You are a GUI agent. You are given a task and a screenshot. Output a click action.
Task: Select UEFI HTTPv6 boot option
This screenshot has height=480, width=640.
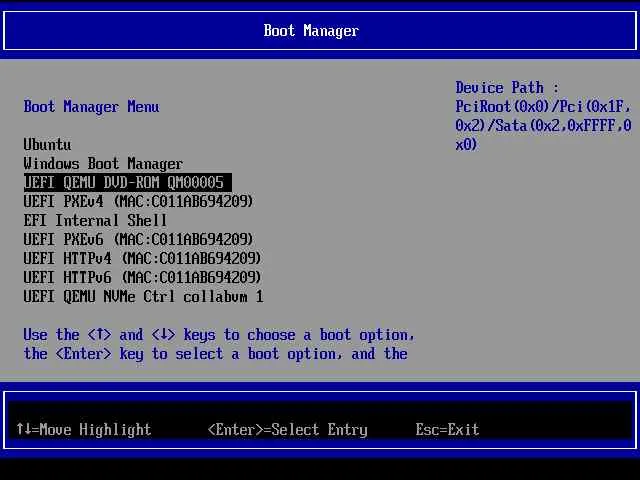(x=142, y=278)
